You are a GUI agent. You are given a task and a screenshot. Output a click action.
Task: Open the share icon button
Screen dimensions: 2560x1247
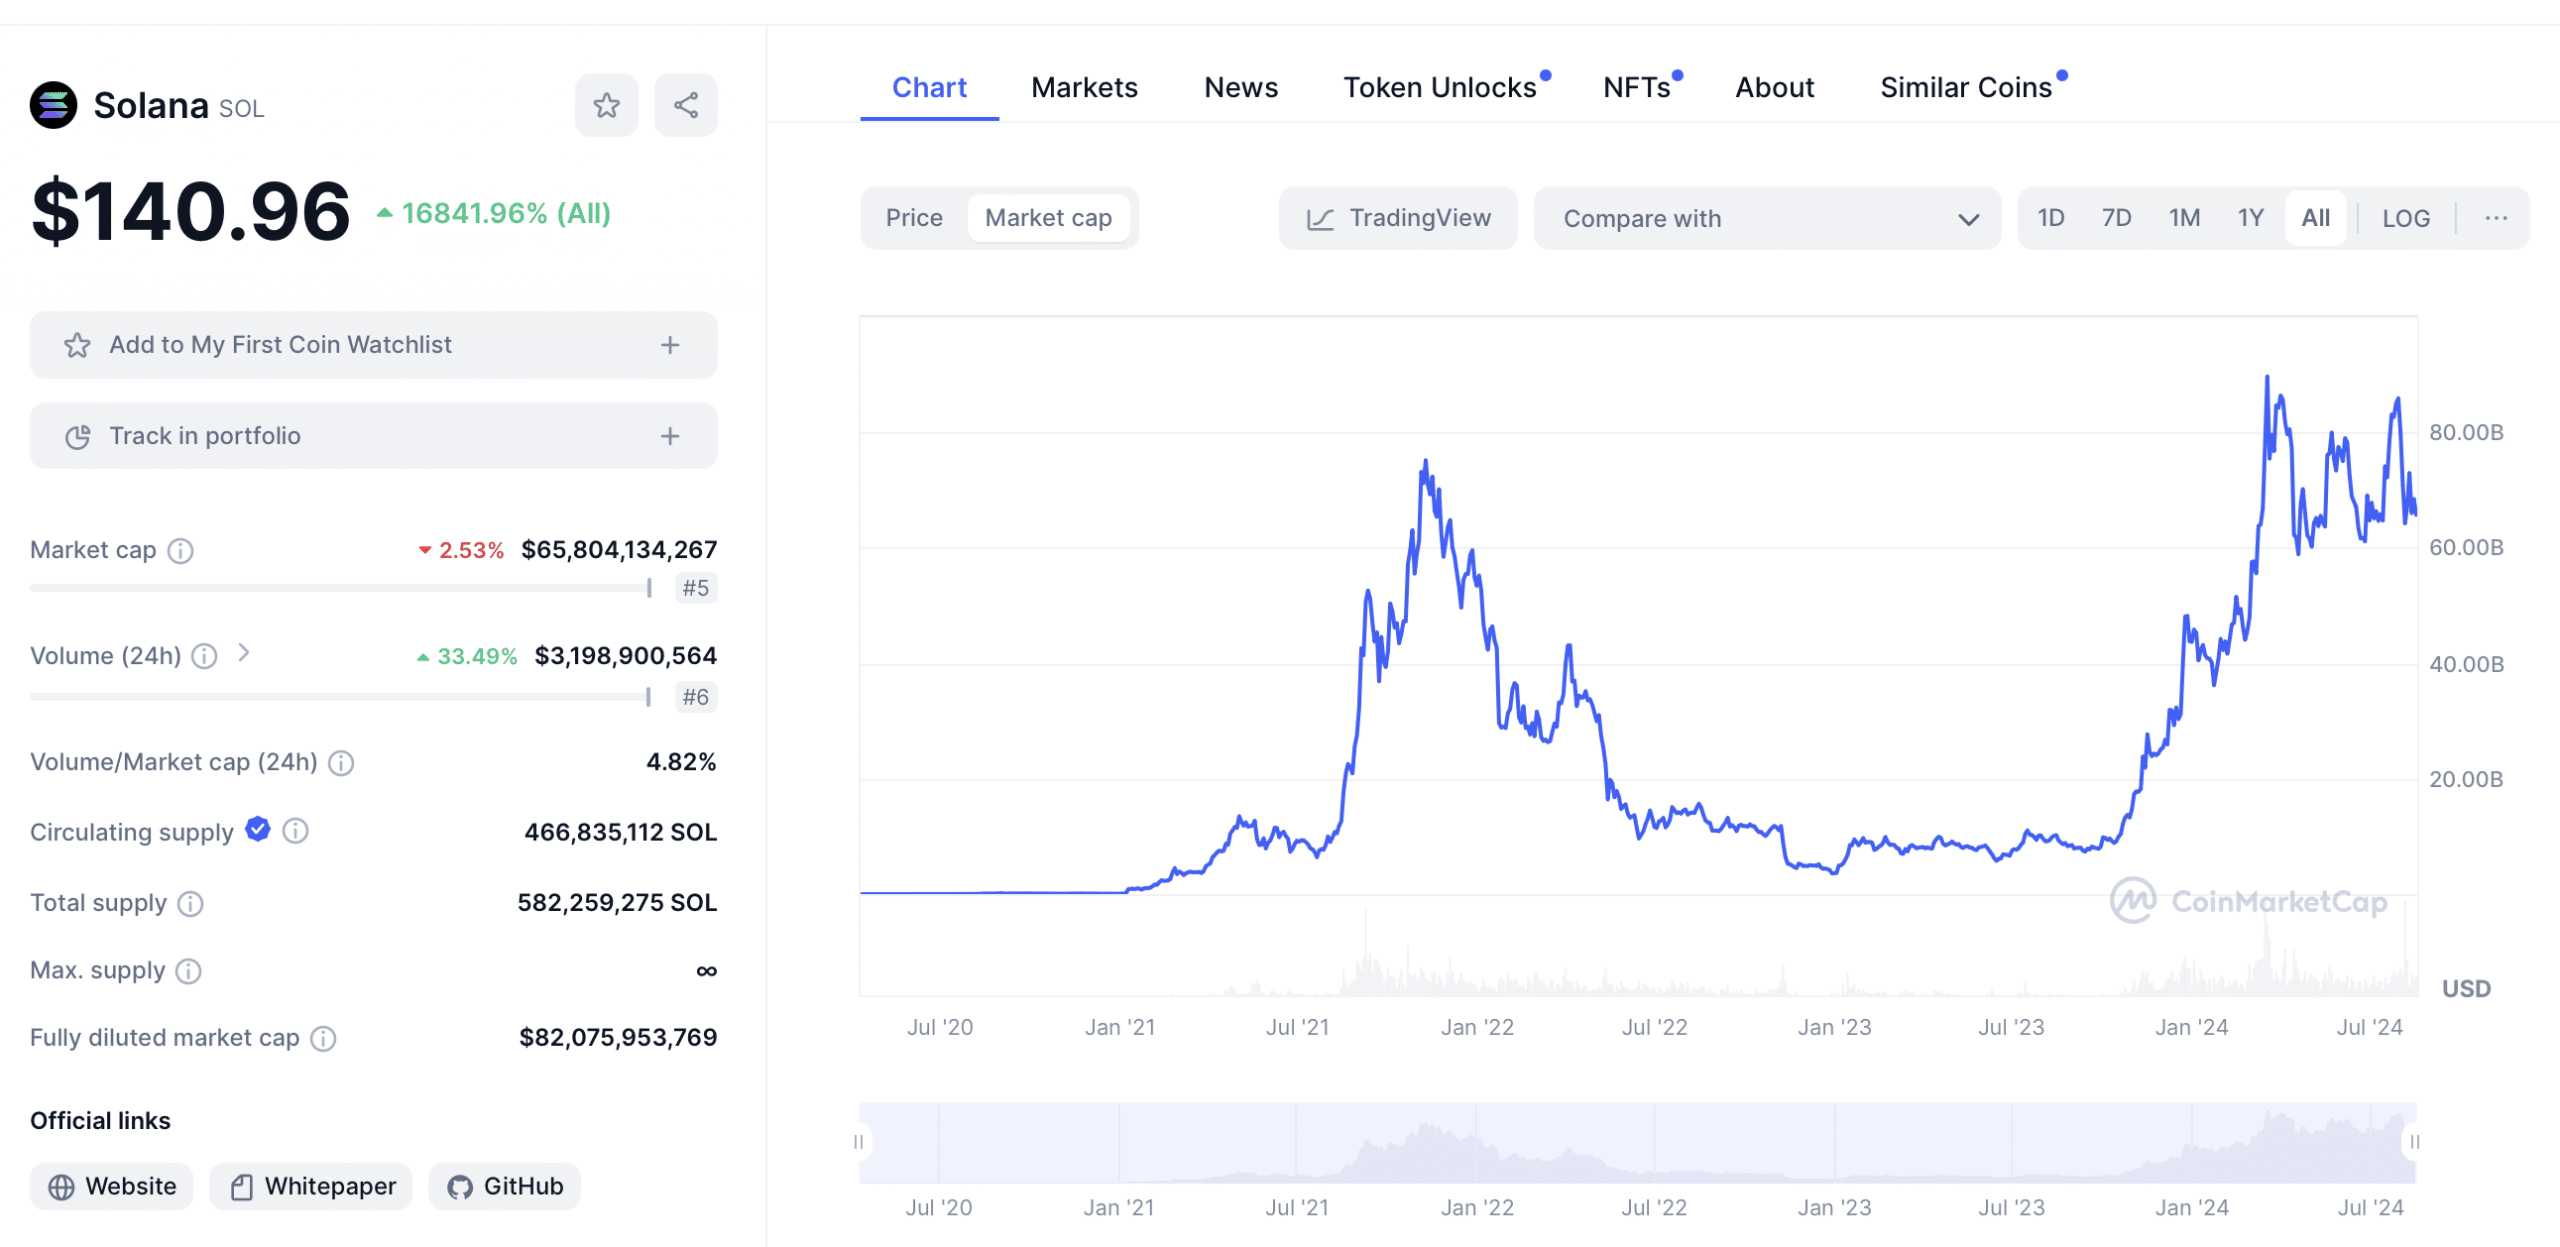pyautogui.click(x=686, y=105)
